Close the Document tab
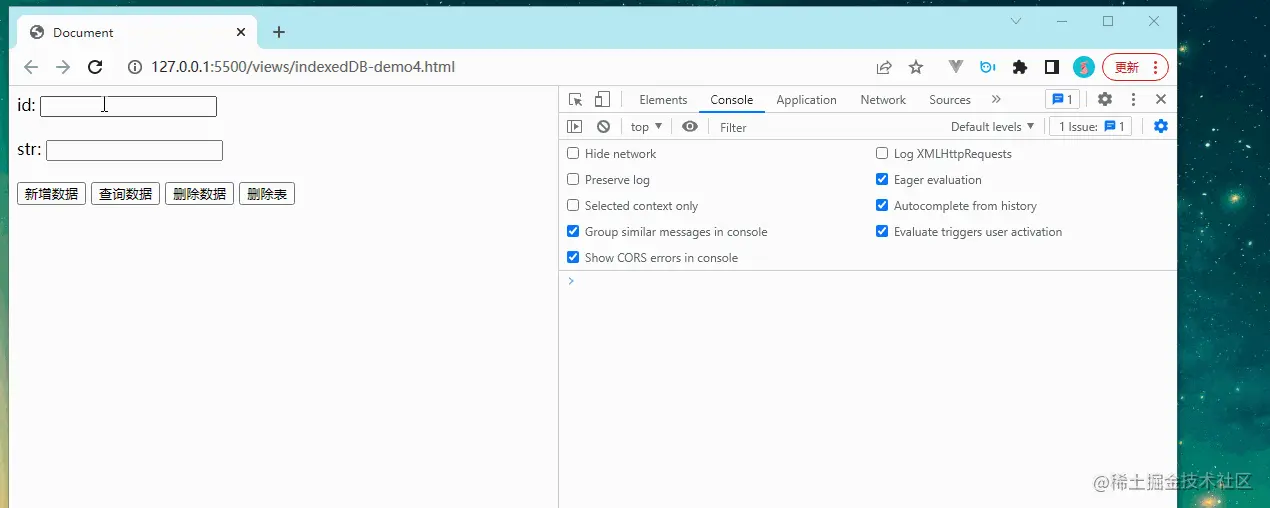 click(x=241, y=32)
